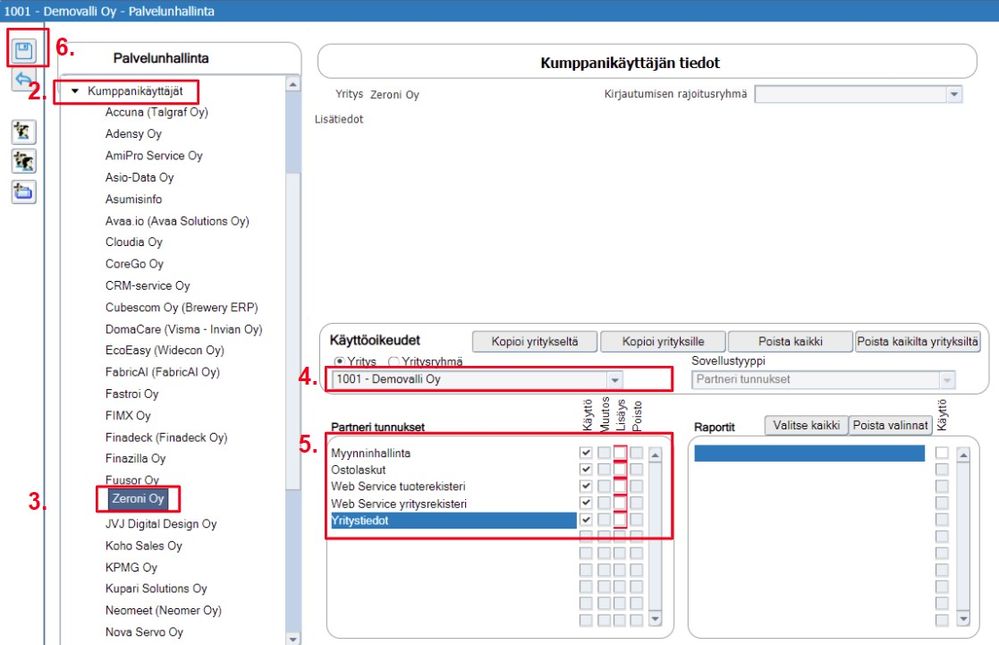
Task: Select DomaCare (Visma - Invian Oy)
Action: (x=183, y=330)
